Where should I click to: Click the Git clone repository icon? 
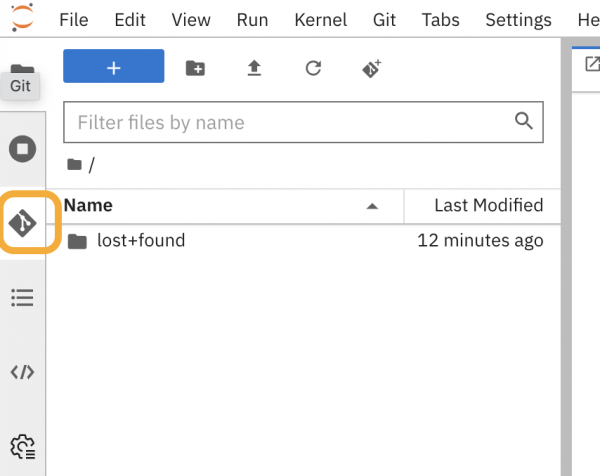click(372, 68)
